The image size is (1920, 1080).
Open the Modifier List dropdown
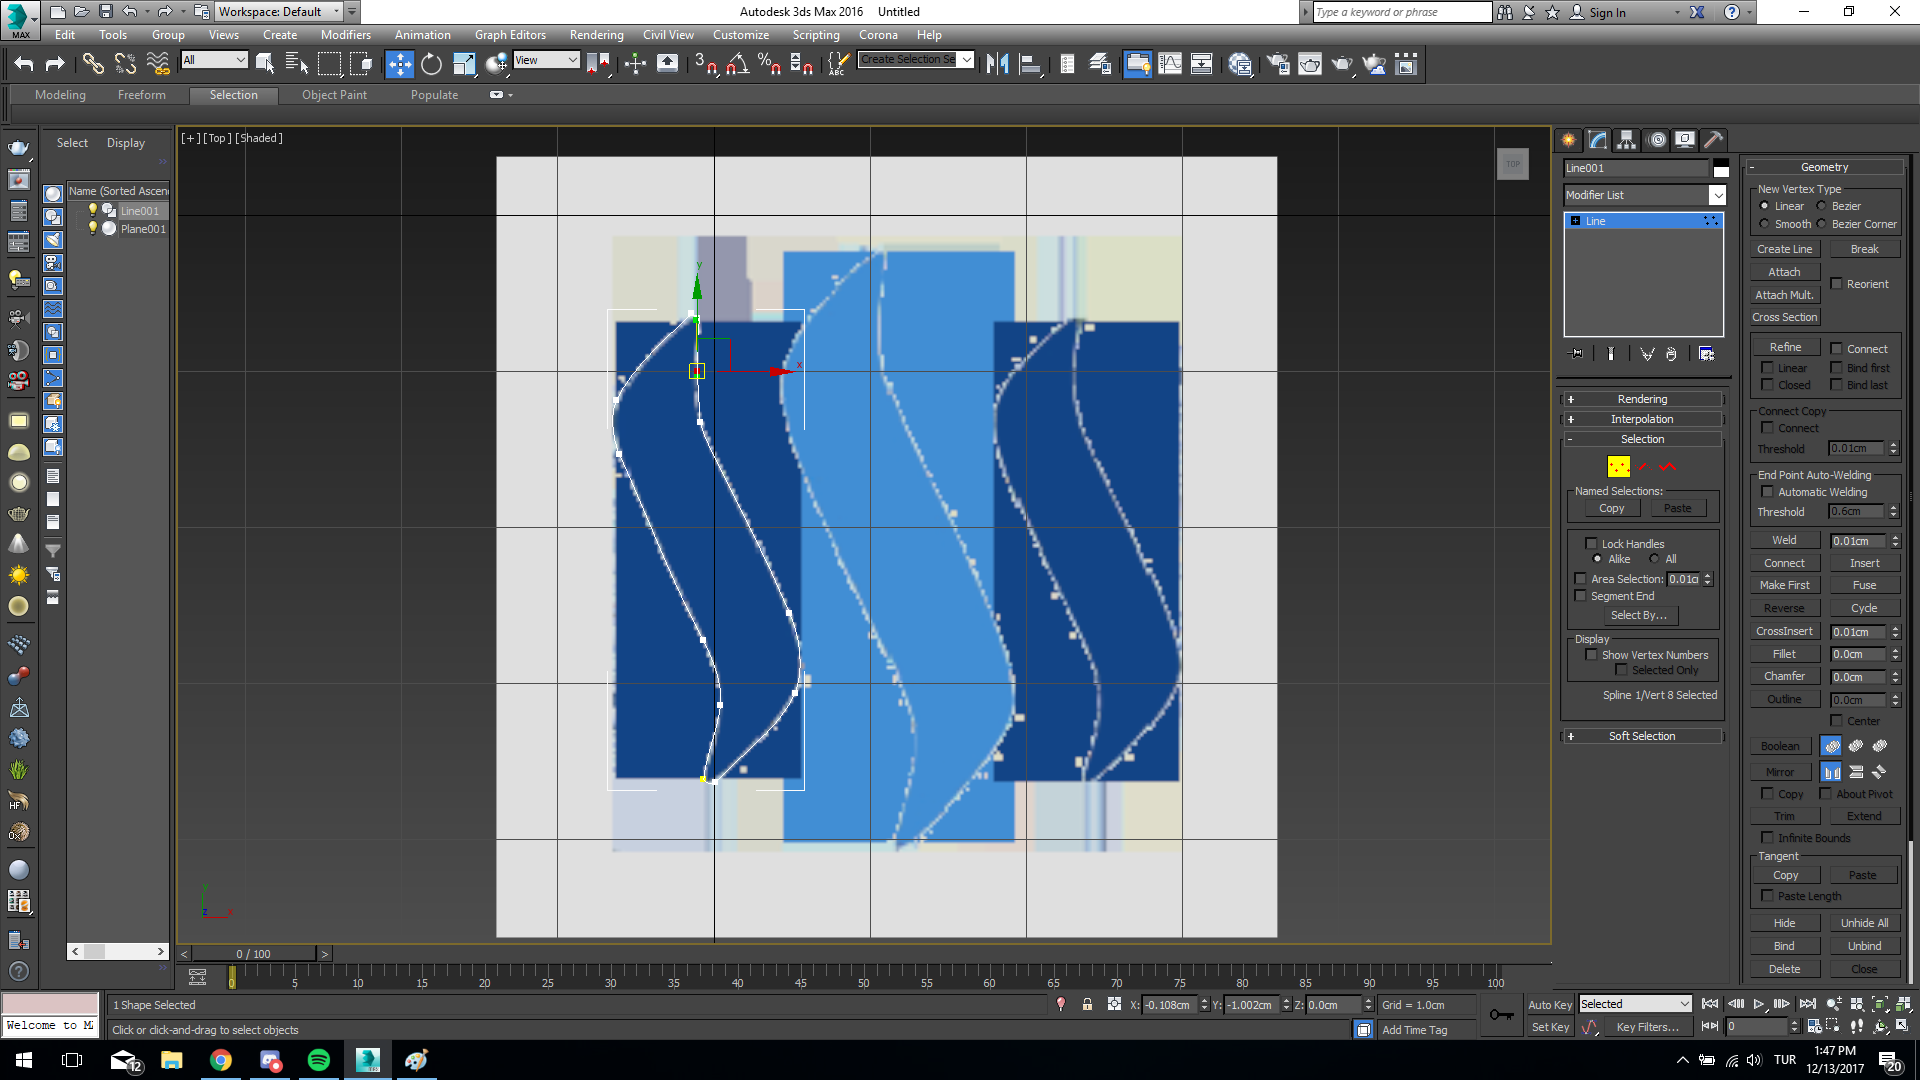pos(1645,195)
